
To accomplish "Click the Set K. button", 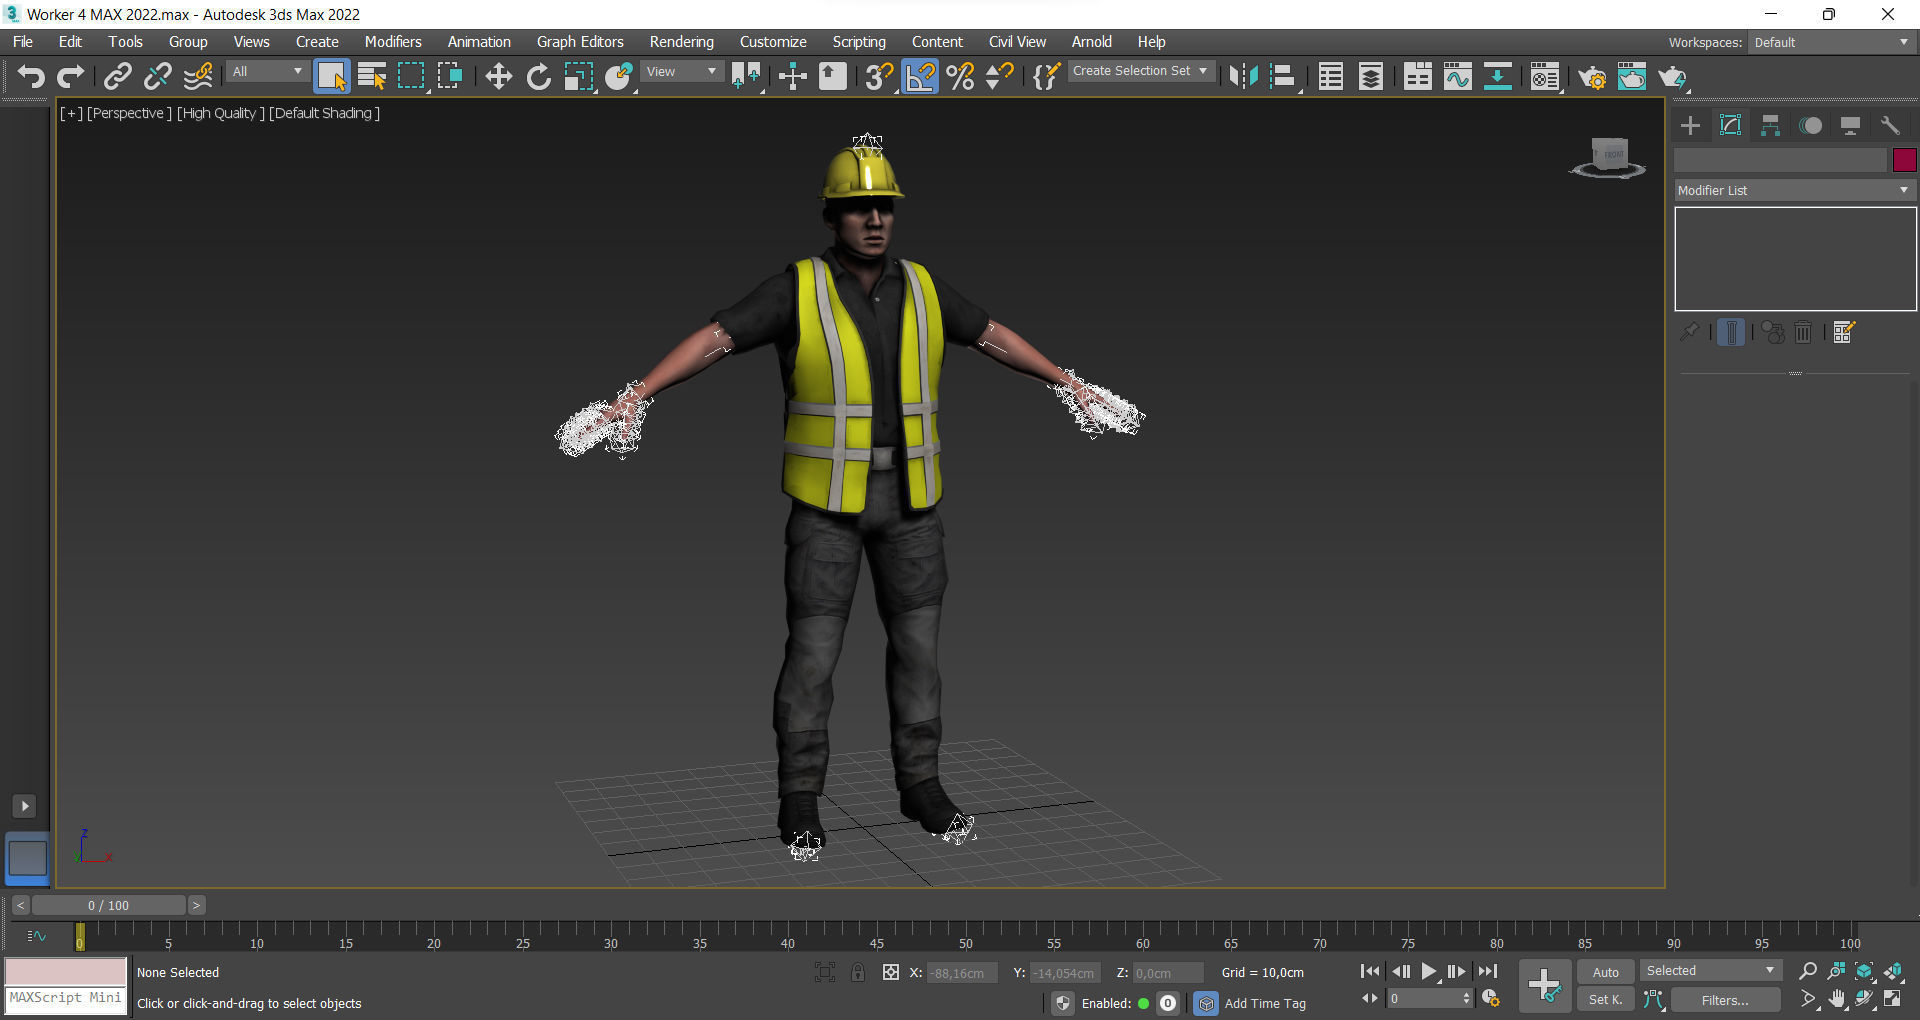I will pos(1606,1000).
